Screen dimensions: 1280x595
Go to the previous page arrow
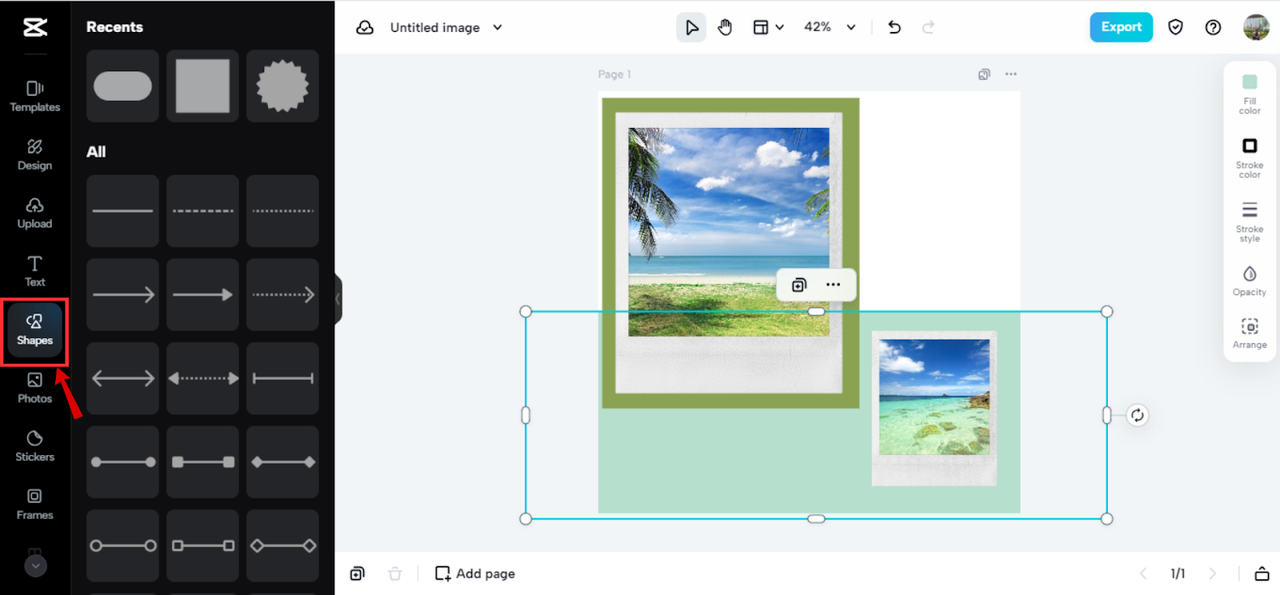(x=1144, y=573)
